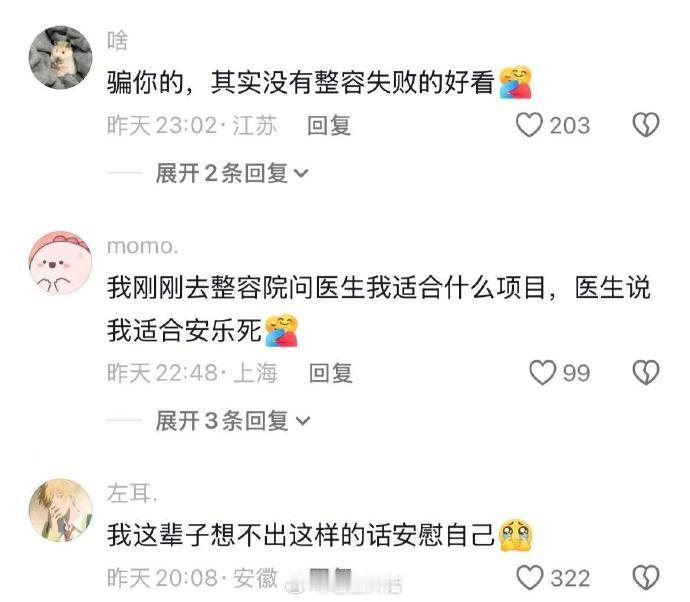This screenshot has width=690, height=602.
Task: Expand 展开2条回复 under first comment
Action: pos(231,173)
